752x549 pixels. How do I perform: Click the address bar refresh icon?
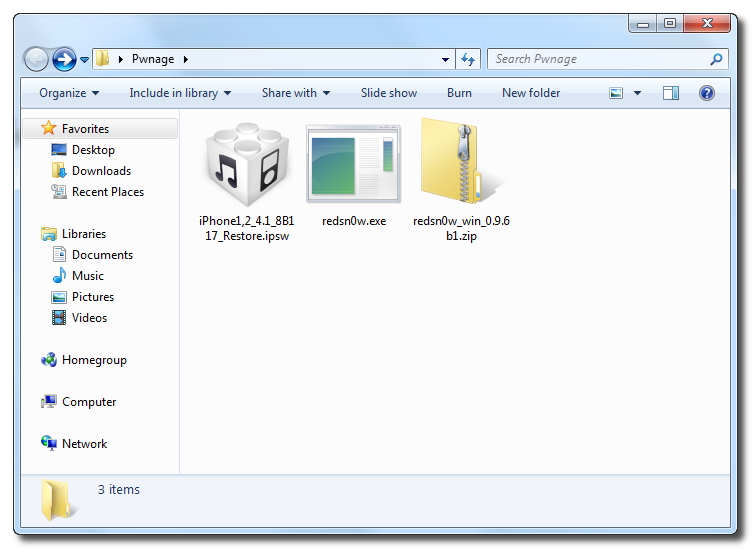[468, 59]
